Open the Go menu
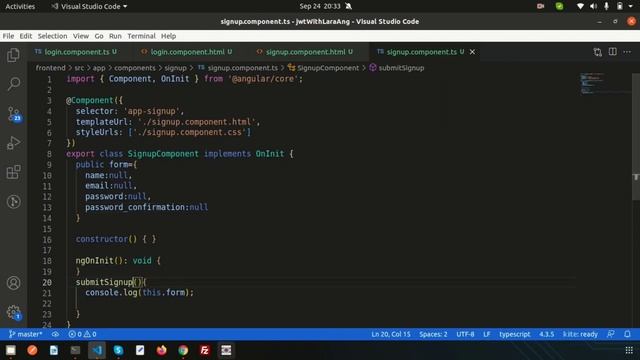 coord(99,36)
